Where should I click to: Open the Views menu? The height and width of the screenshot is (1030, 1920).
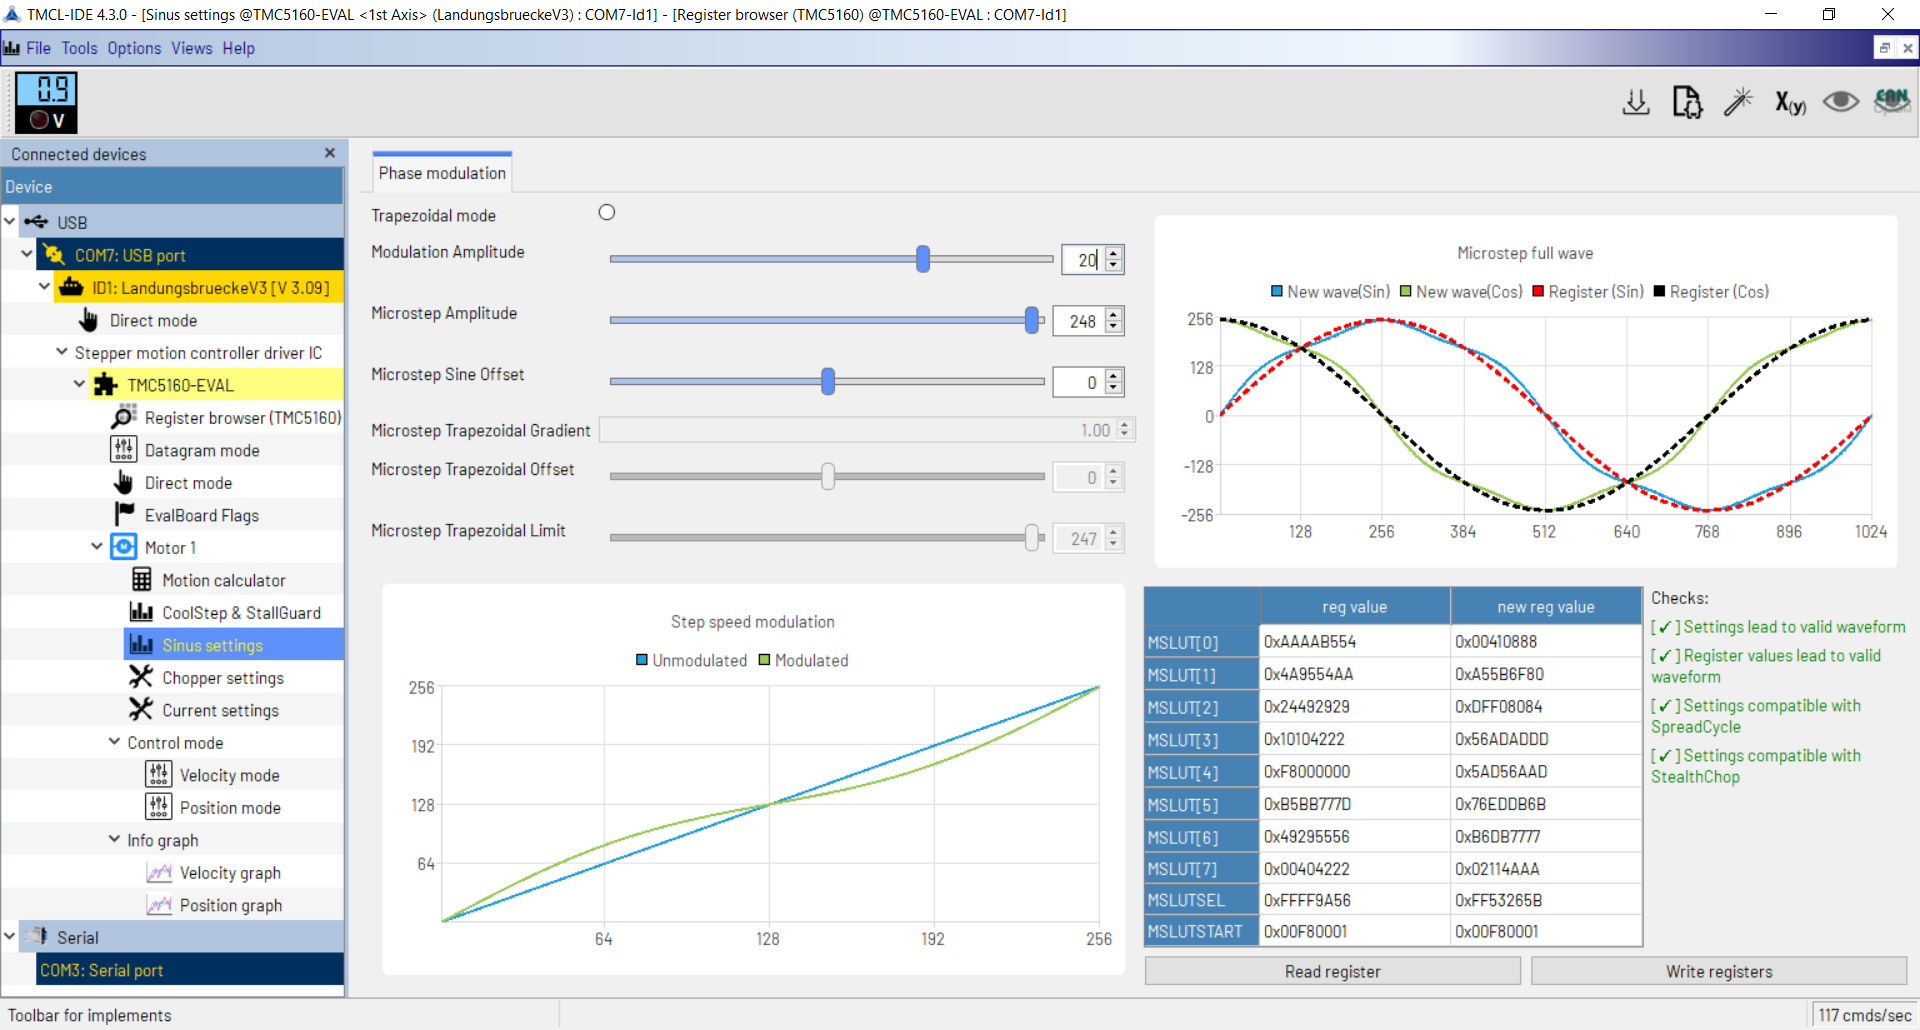coord(192,48)
